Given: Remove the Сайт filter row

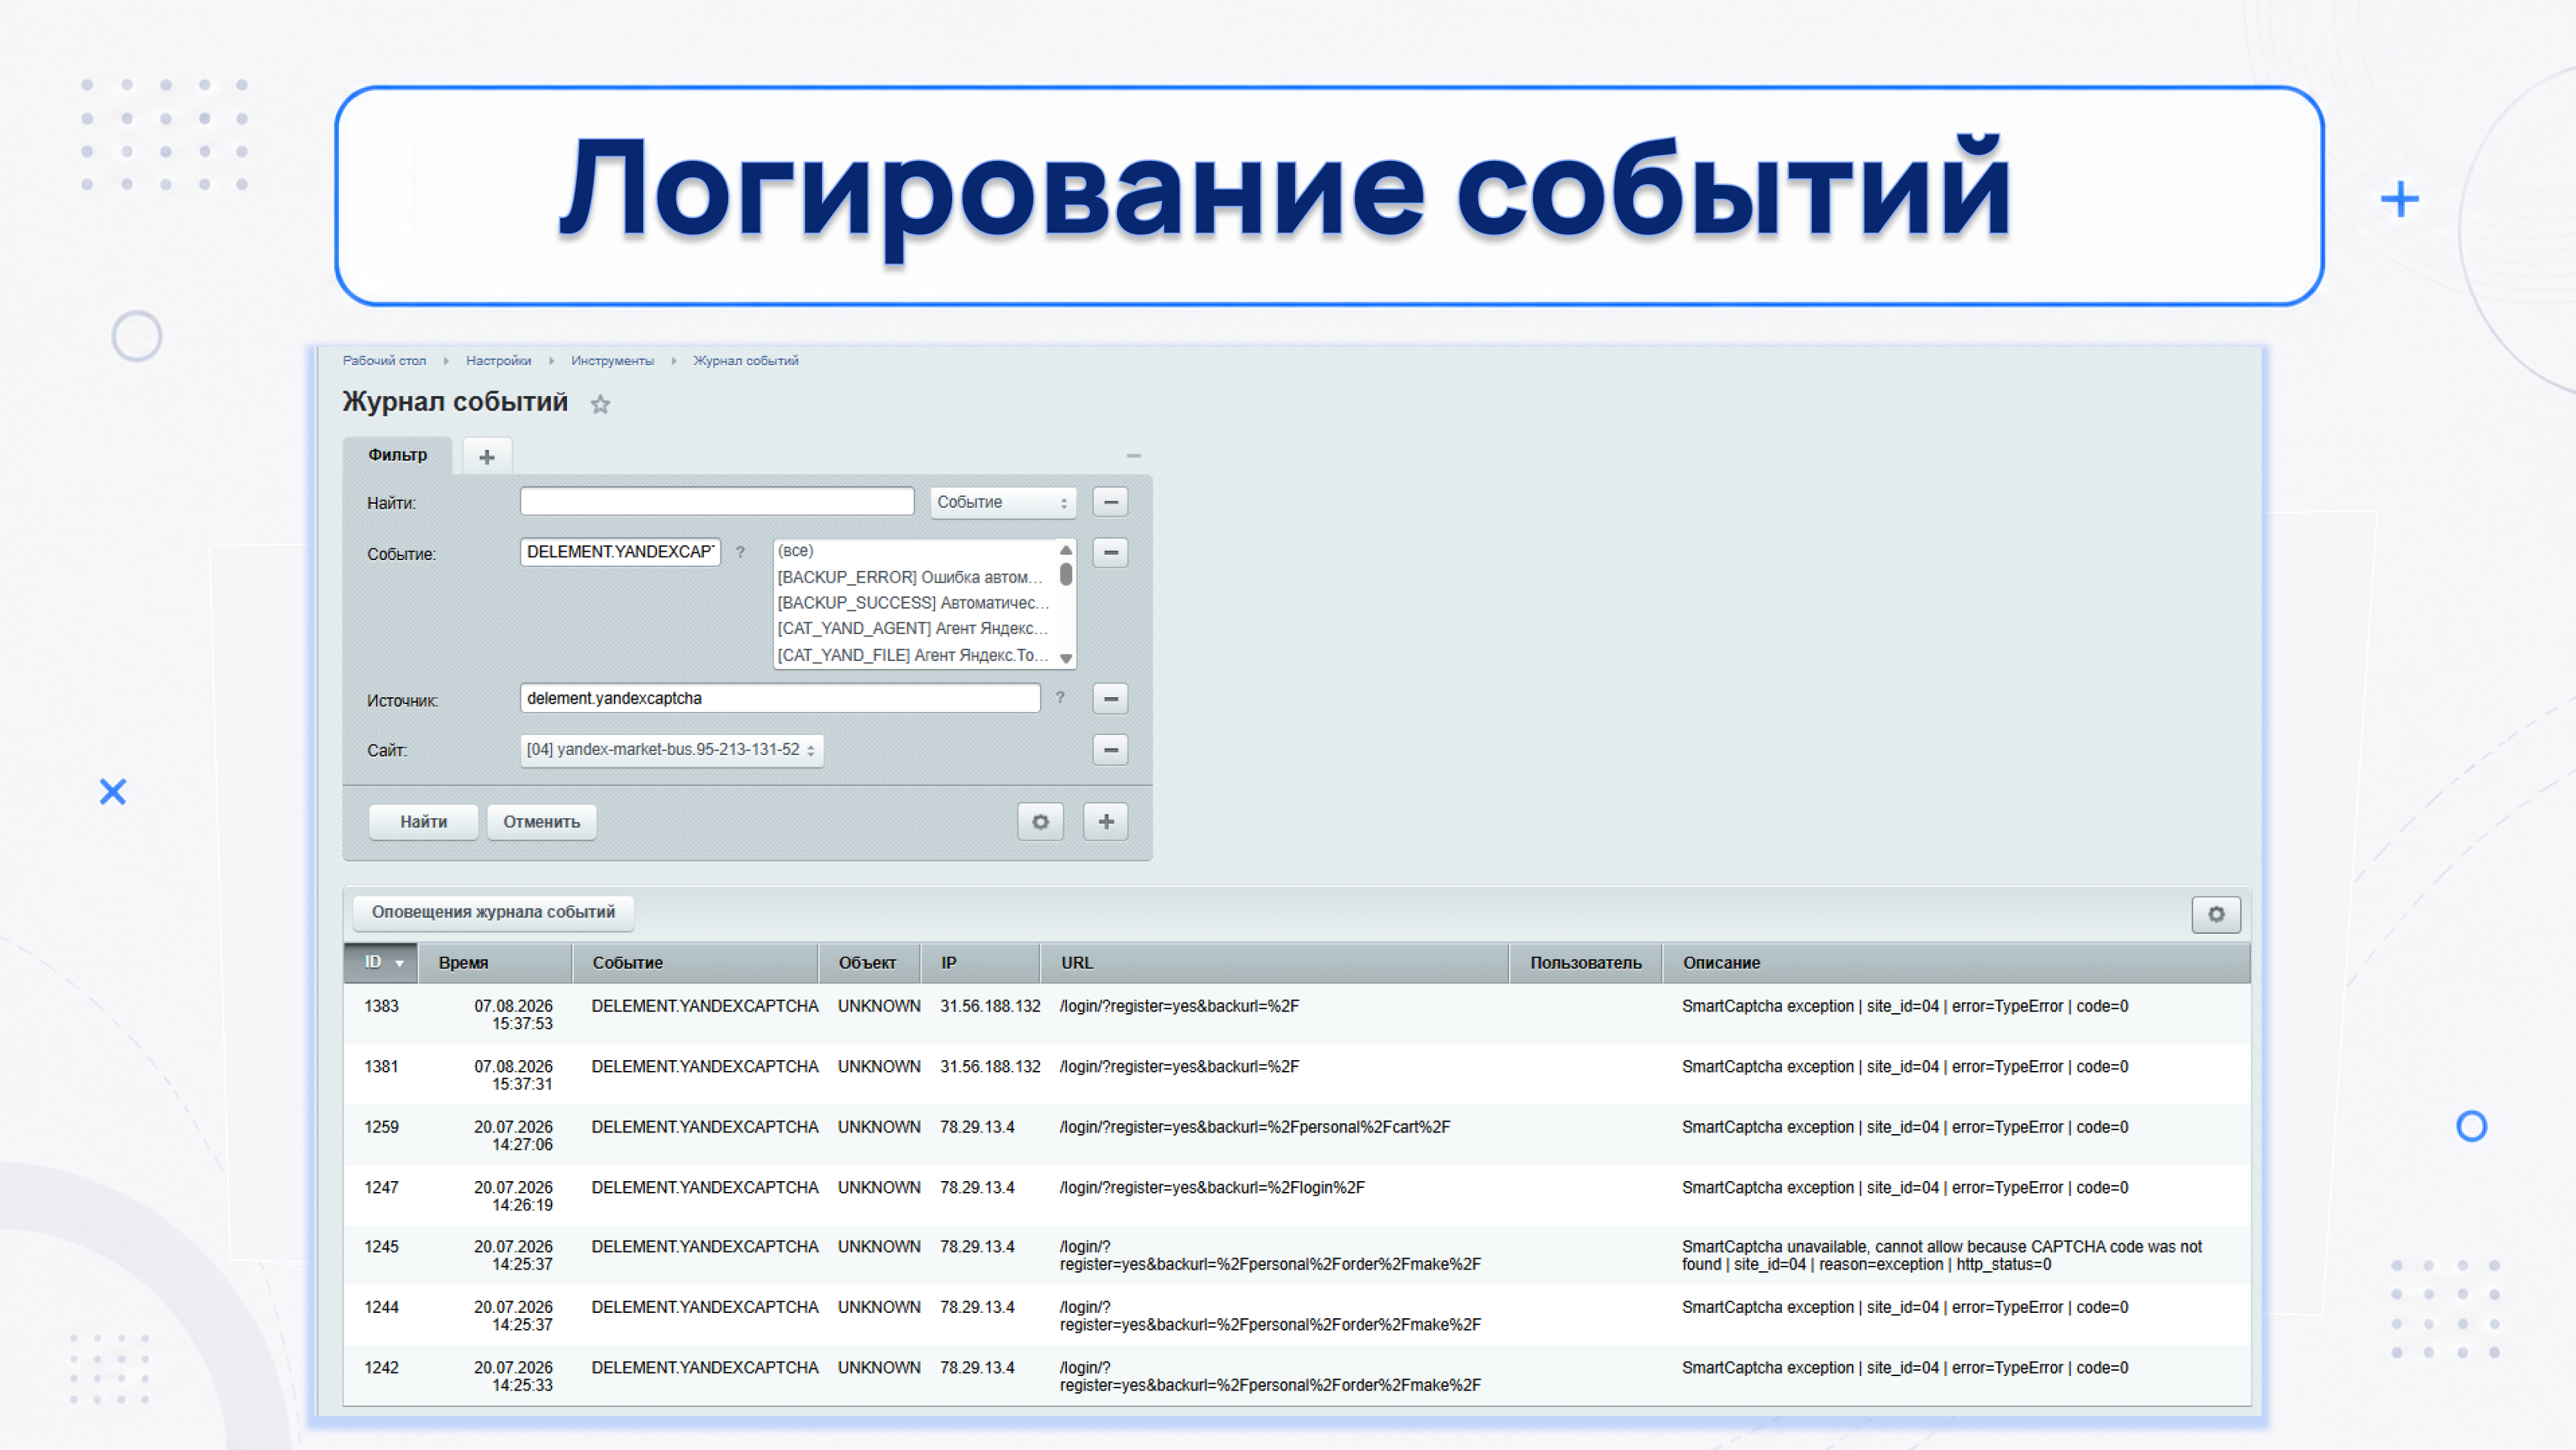Looking at the screenshot, I should click(1110, 750).
